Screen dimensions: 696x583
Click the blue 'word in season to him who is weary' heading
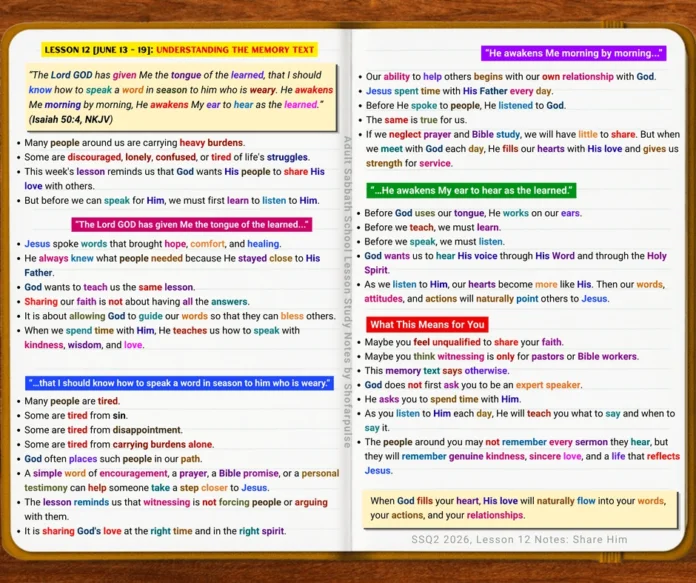click(x=179, y=383)
